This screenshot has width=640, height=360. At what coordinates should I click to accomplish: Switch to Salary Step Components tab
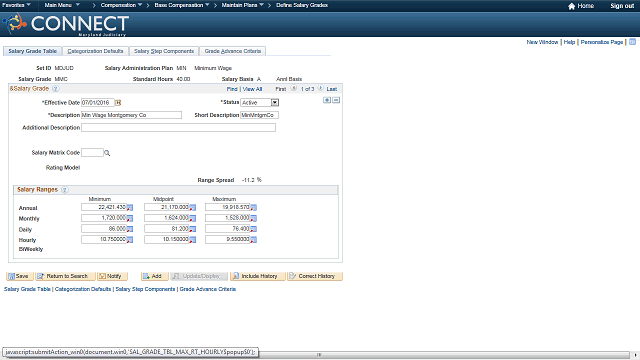pos(164,51)
